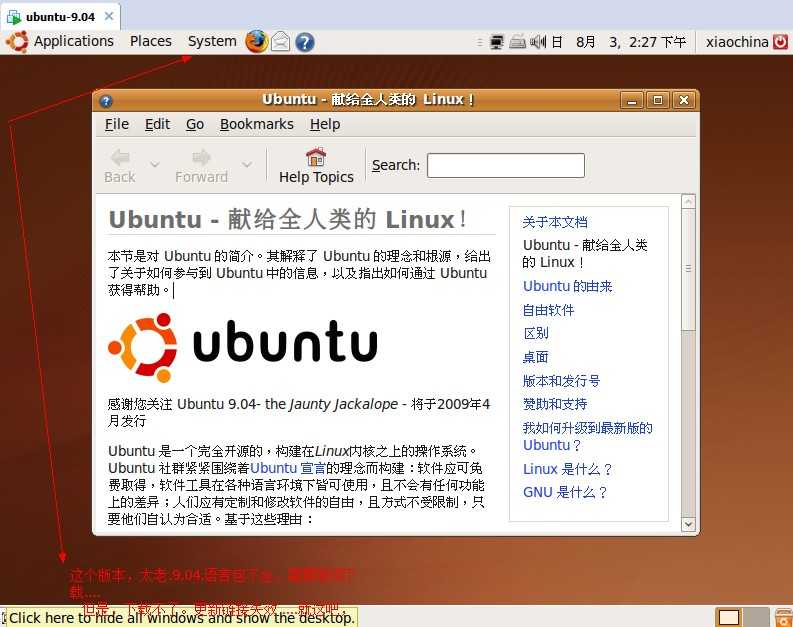The height and width of the screenshot is (627, 793).
Task: Click the vertical scrollbar thumb
Action: click(688, 270)
